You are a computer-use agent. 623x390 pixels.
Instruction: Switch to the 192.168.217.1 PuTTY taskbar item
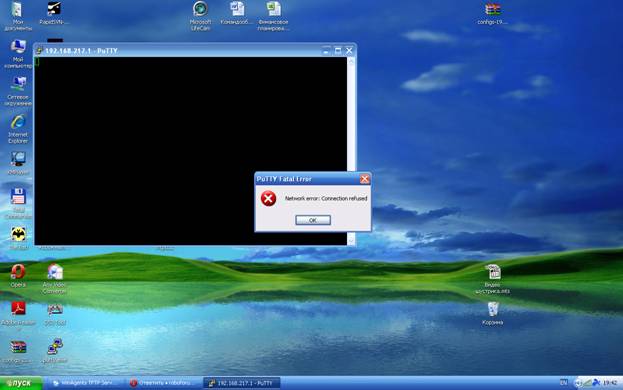click(x=242, y=383)
